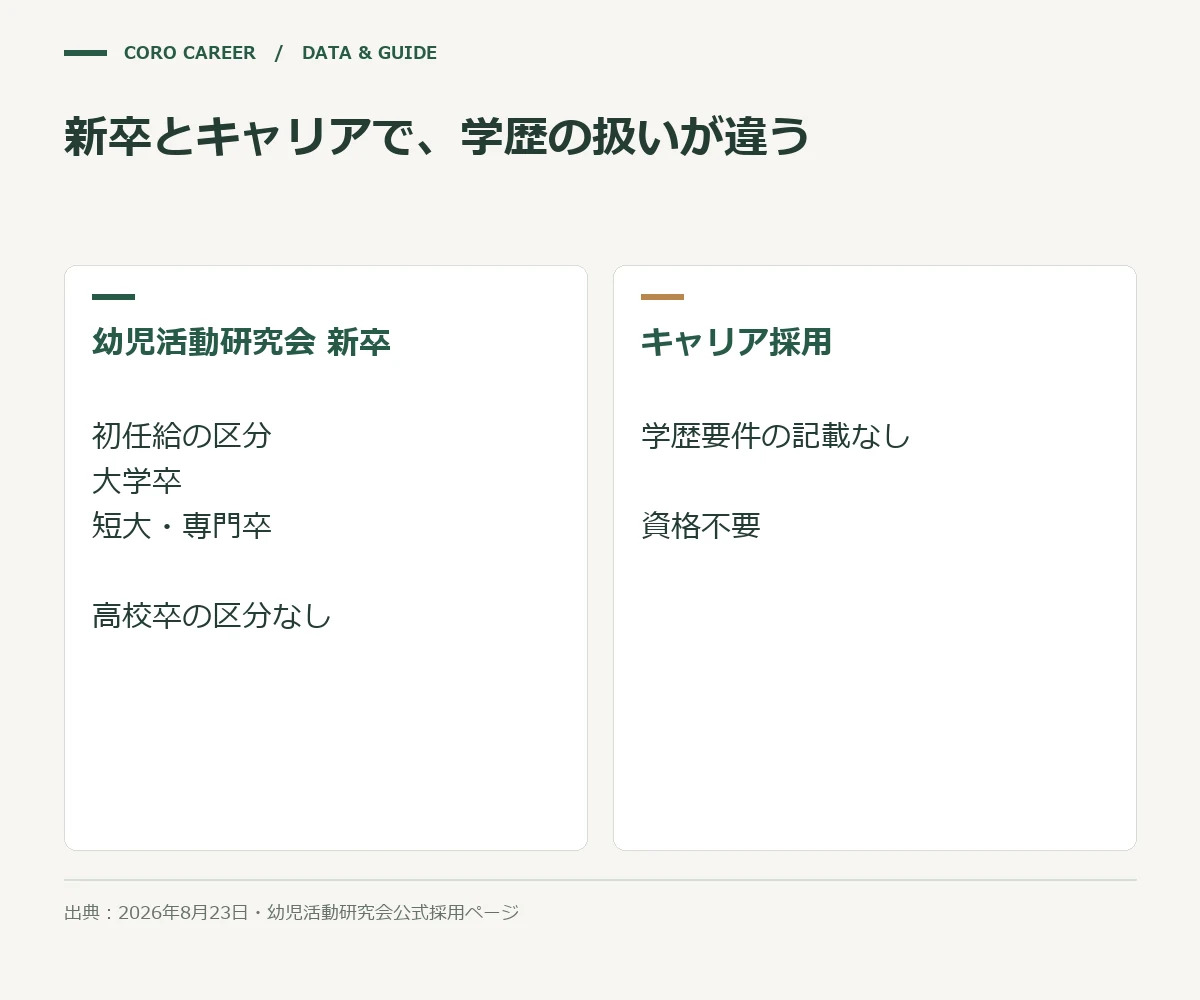1200x1000 pixels.
Task: Click the line 大学卒
Action: pyautogui.click(x=137, y=480)
